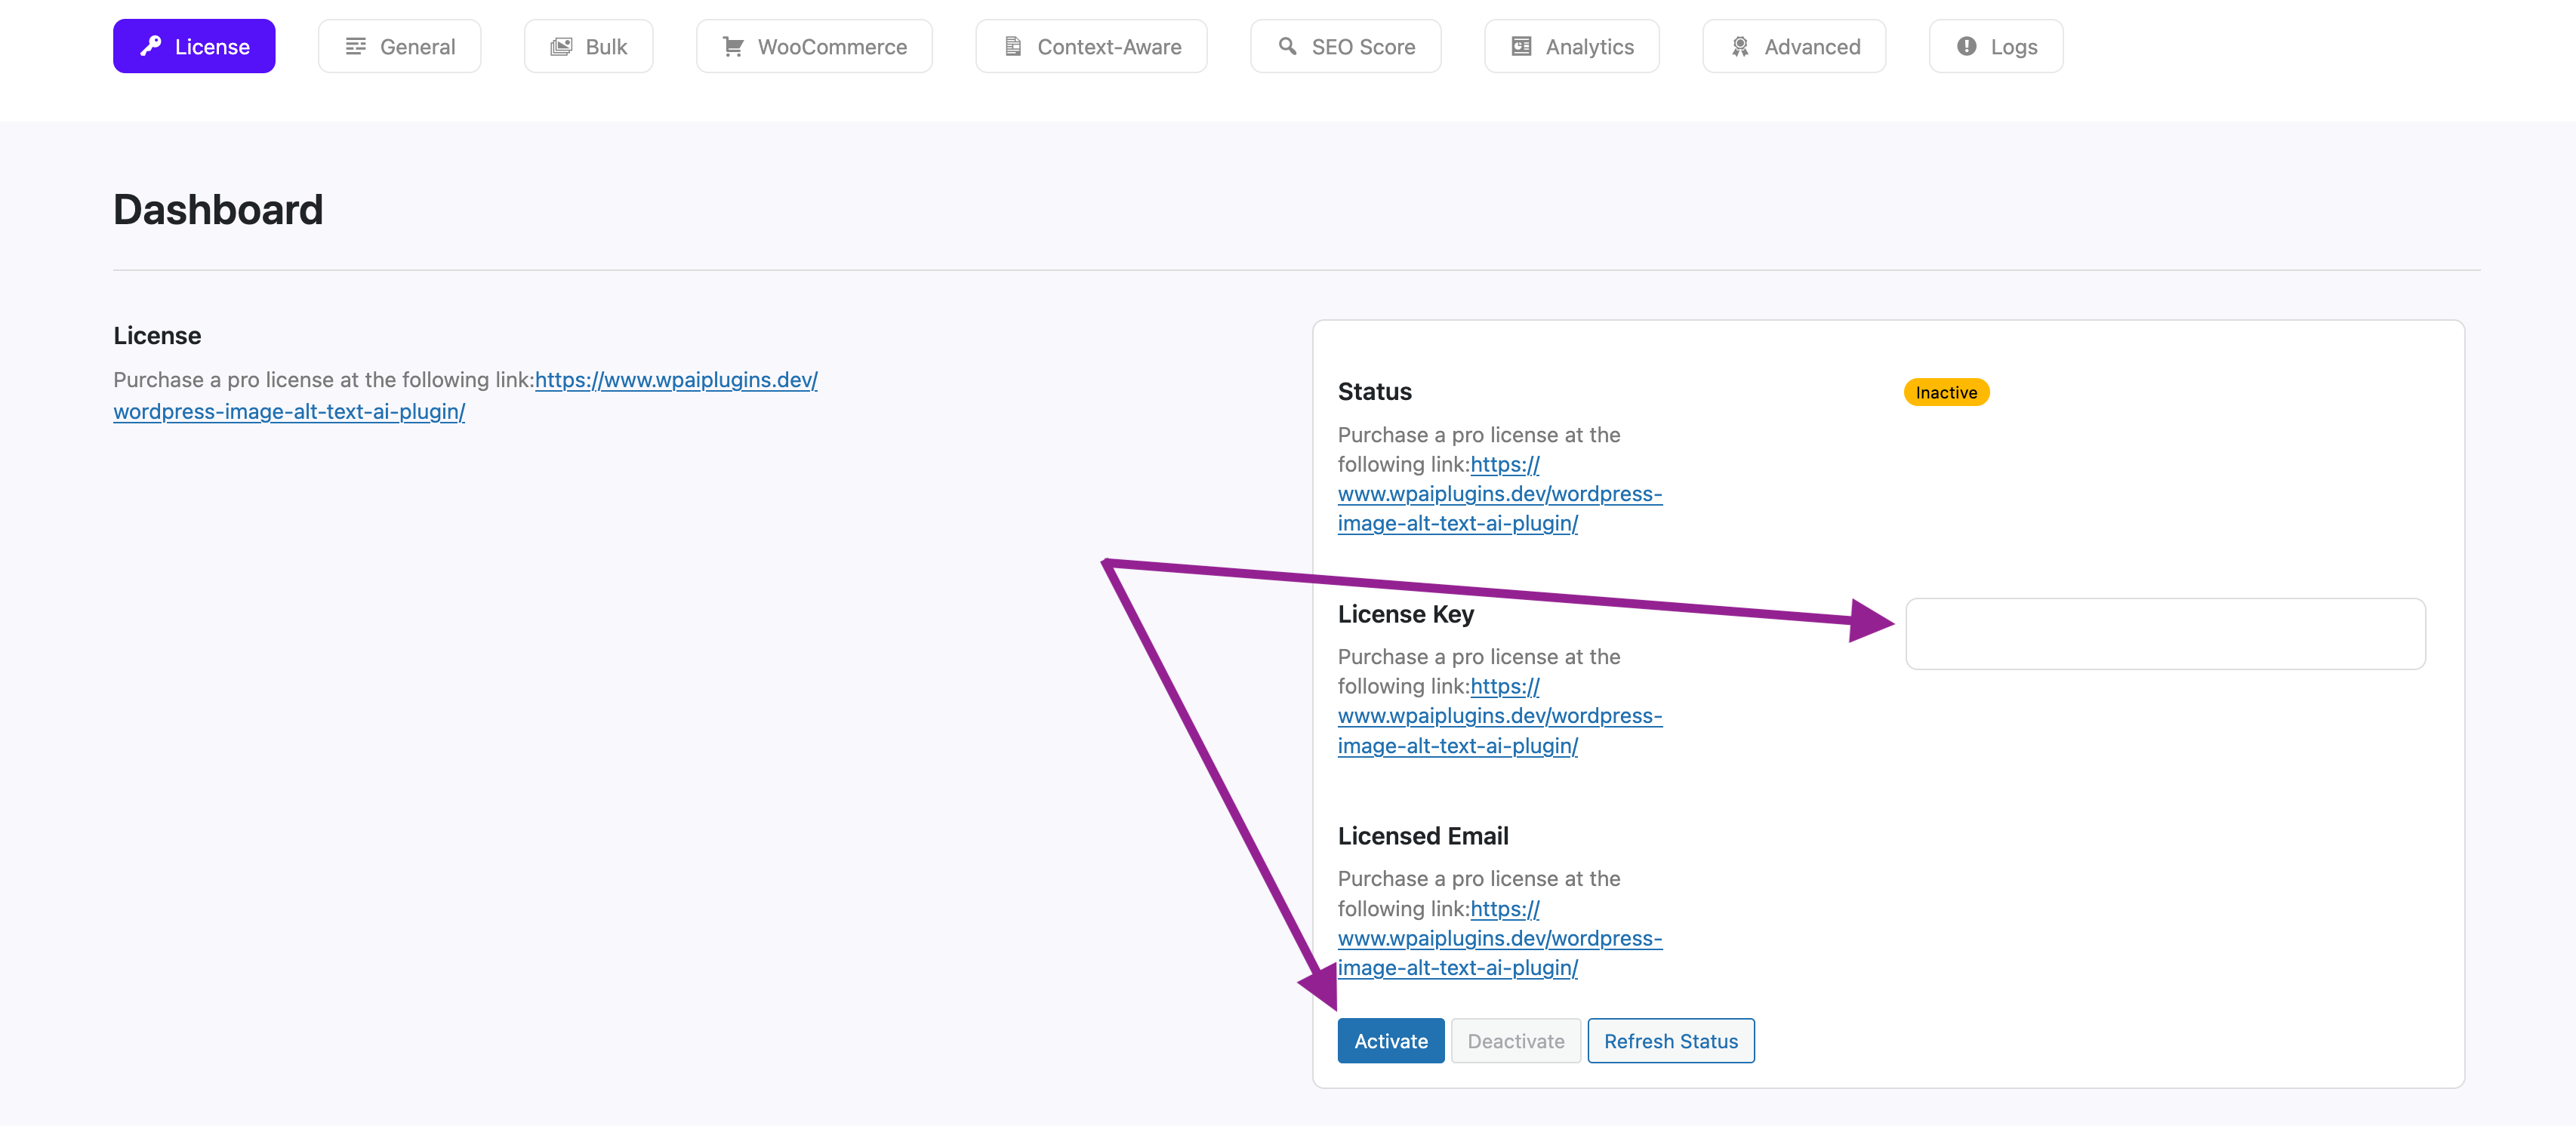Click the Deactivate button
This screenshot has width=2576, height=1126.
pyautogui.click(x=1515, y=1041)
